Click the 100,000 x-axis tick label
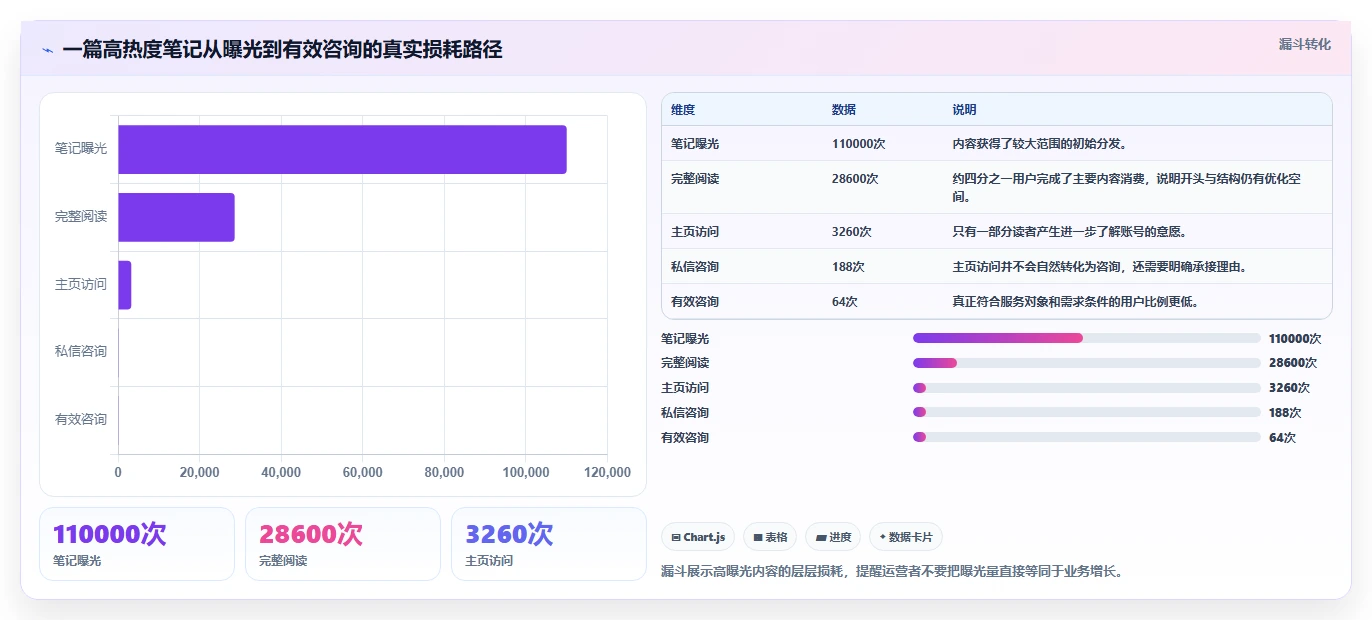The width and height of the screenshot is (1372, 620). click(526, 473)
